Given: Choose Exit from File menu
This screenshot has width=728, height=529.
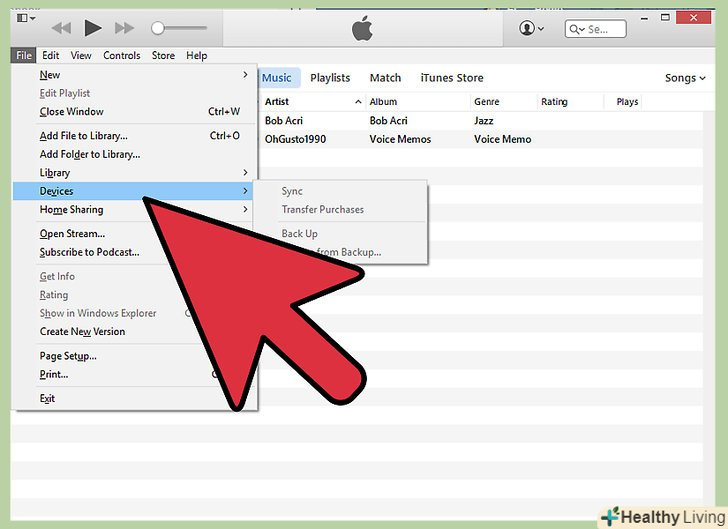Looking at the screenshot, I should click(x=47, y=398).
